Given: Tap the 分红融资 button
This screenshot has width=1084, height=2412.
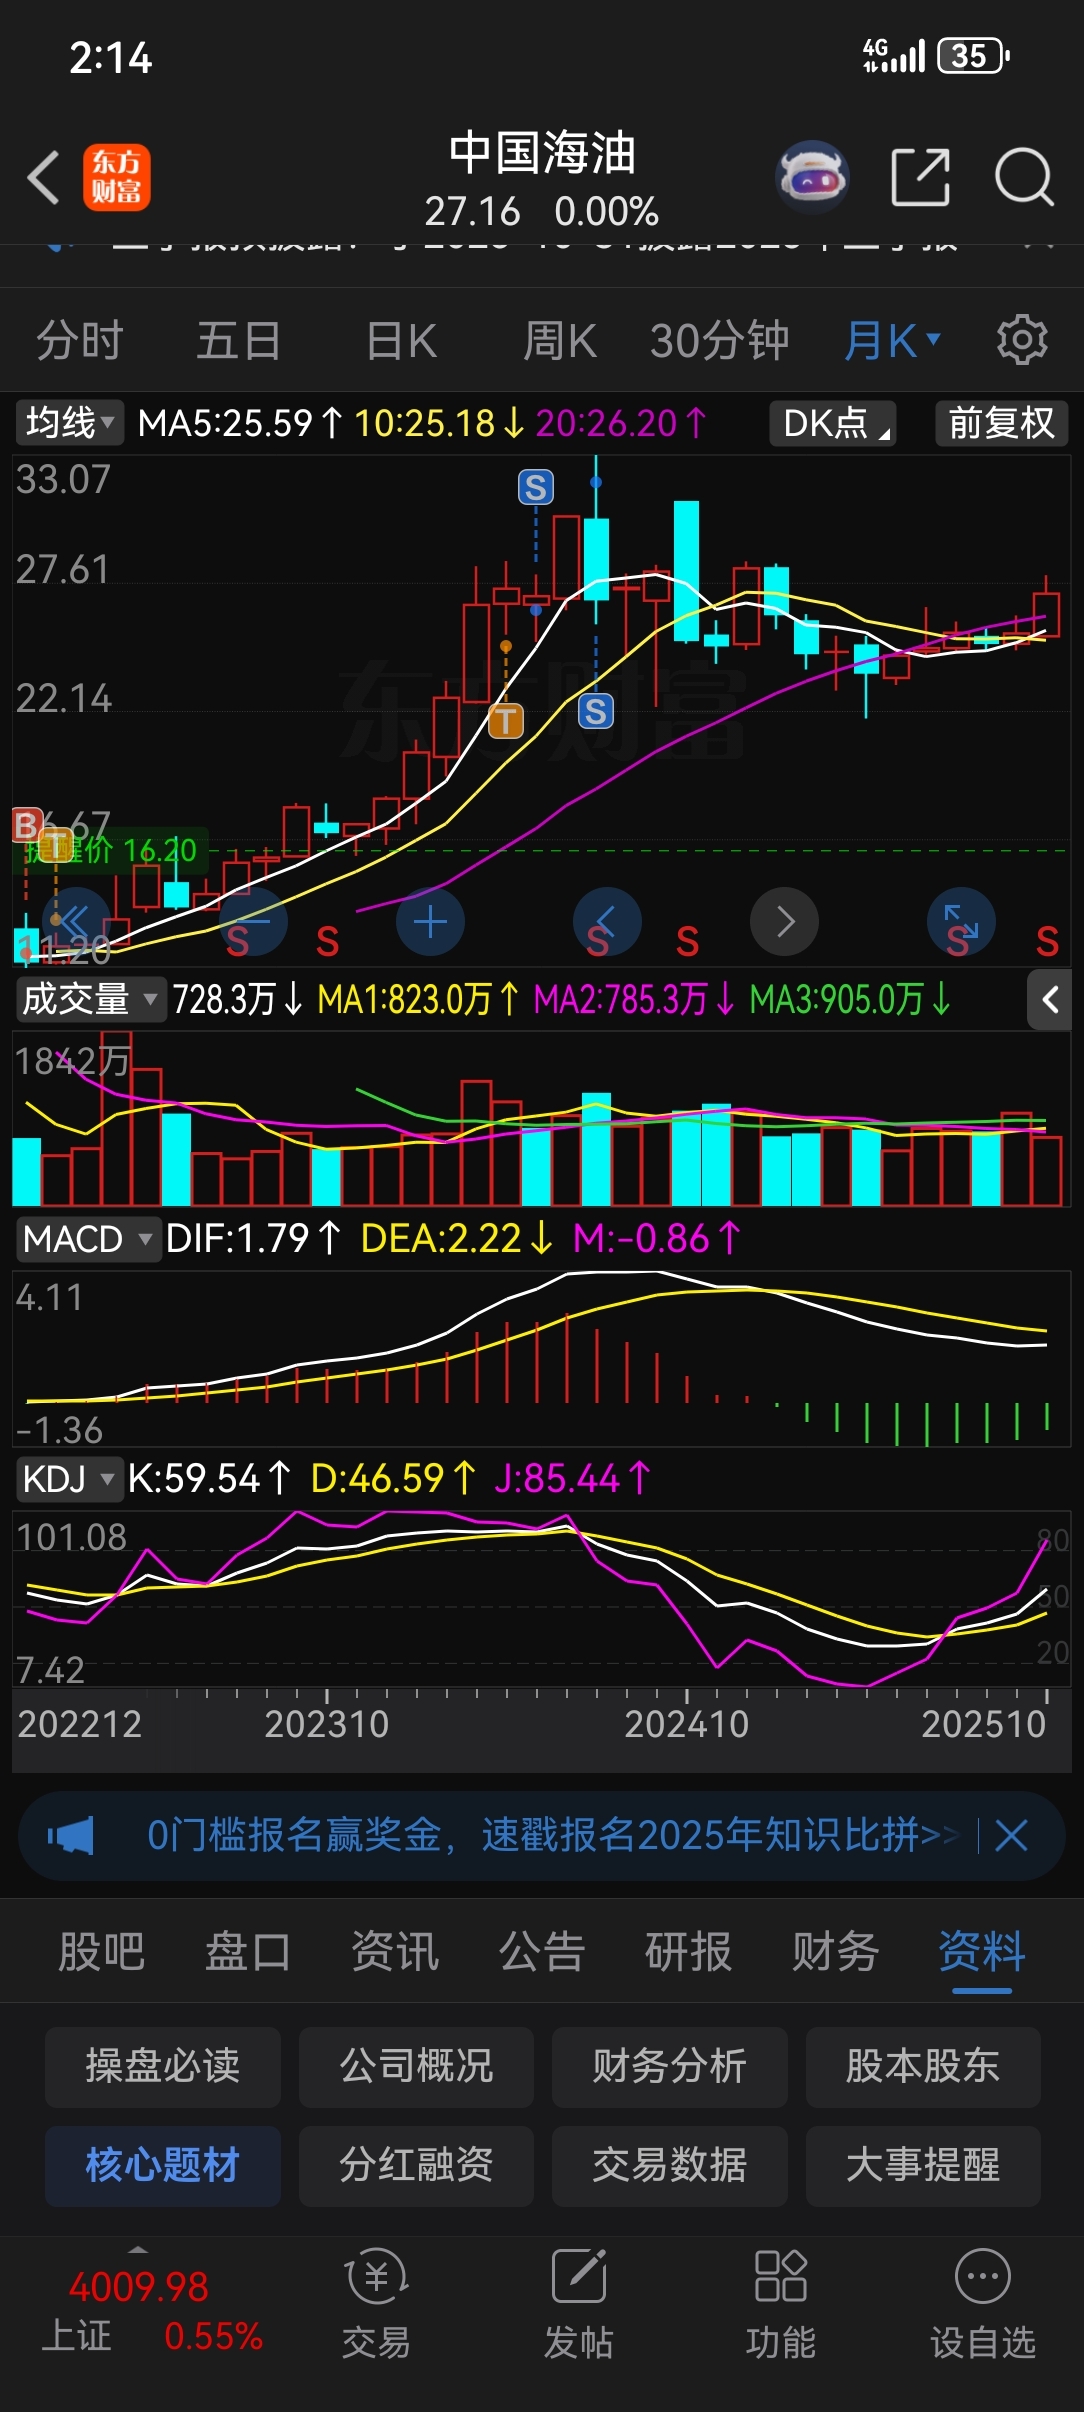Looking at the screenshot, I should [x=416, y=2165].
